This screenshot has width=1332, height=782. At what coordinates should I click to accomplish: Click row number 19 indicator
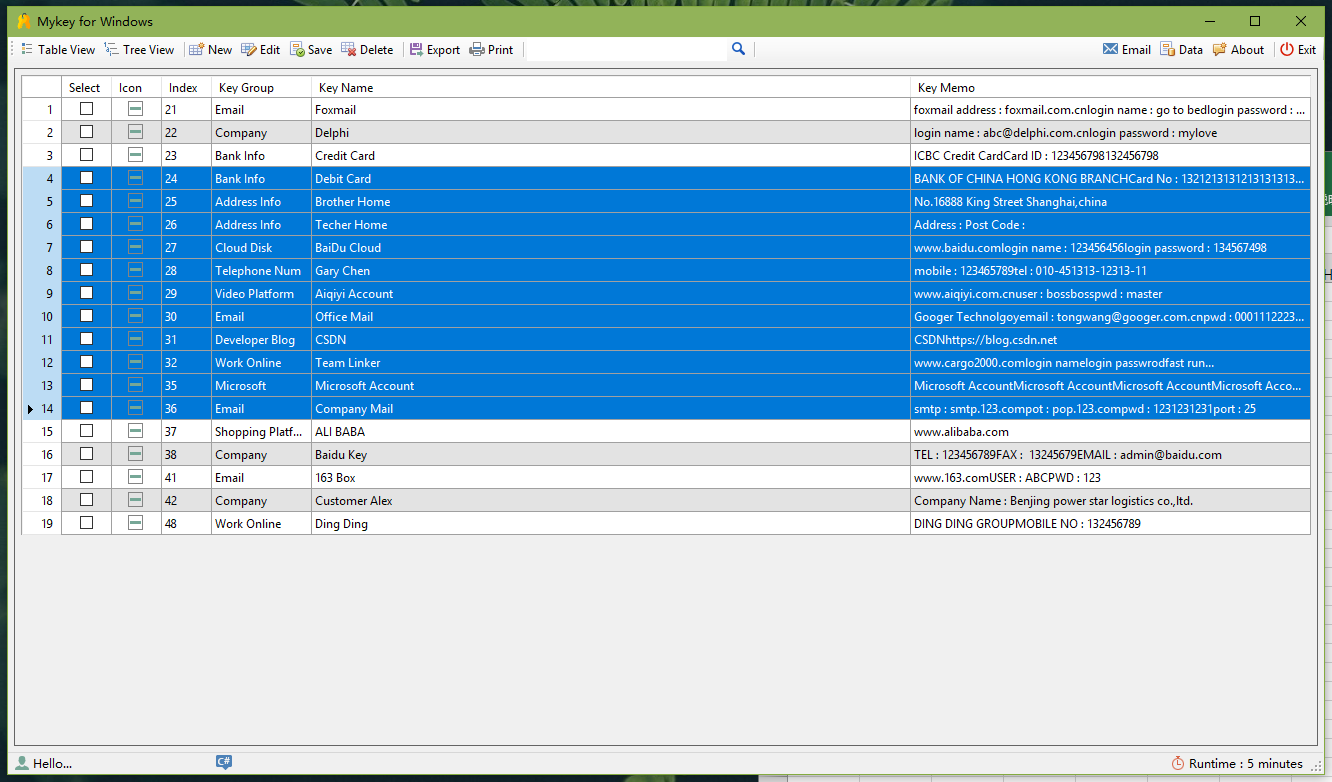(41, 523)
